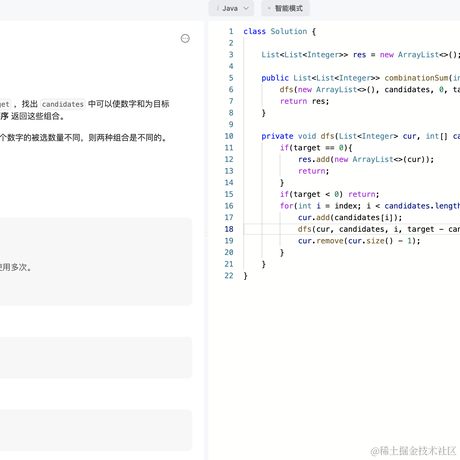Click the first example box containing 用多次
The image size is (460, 460).
pos(96,262)
